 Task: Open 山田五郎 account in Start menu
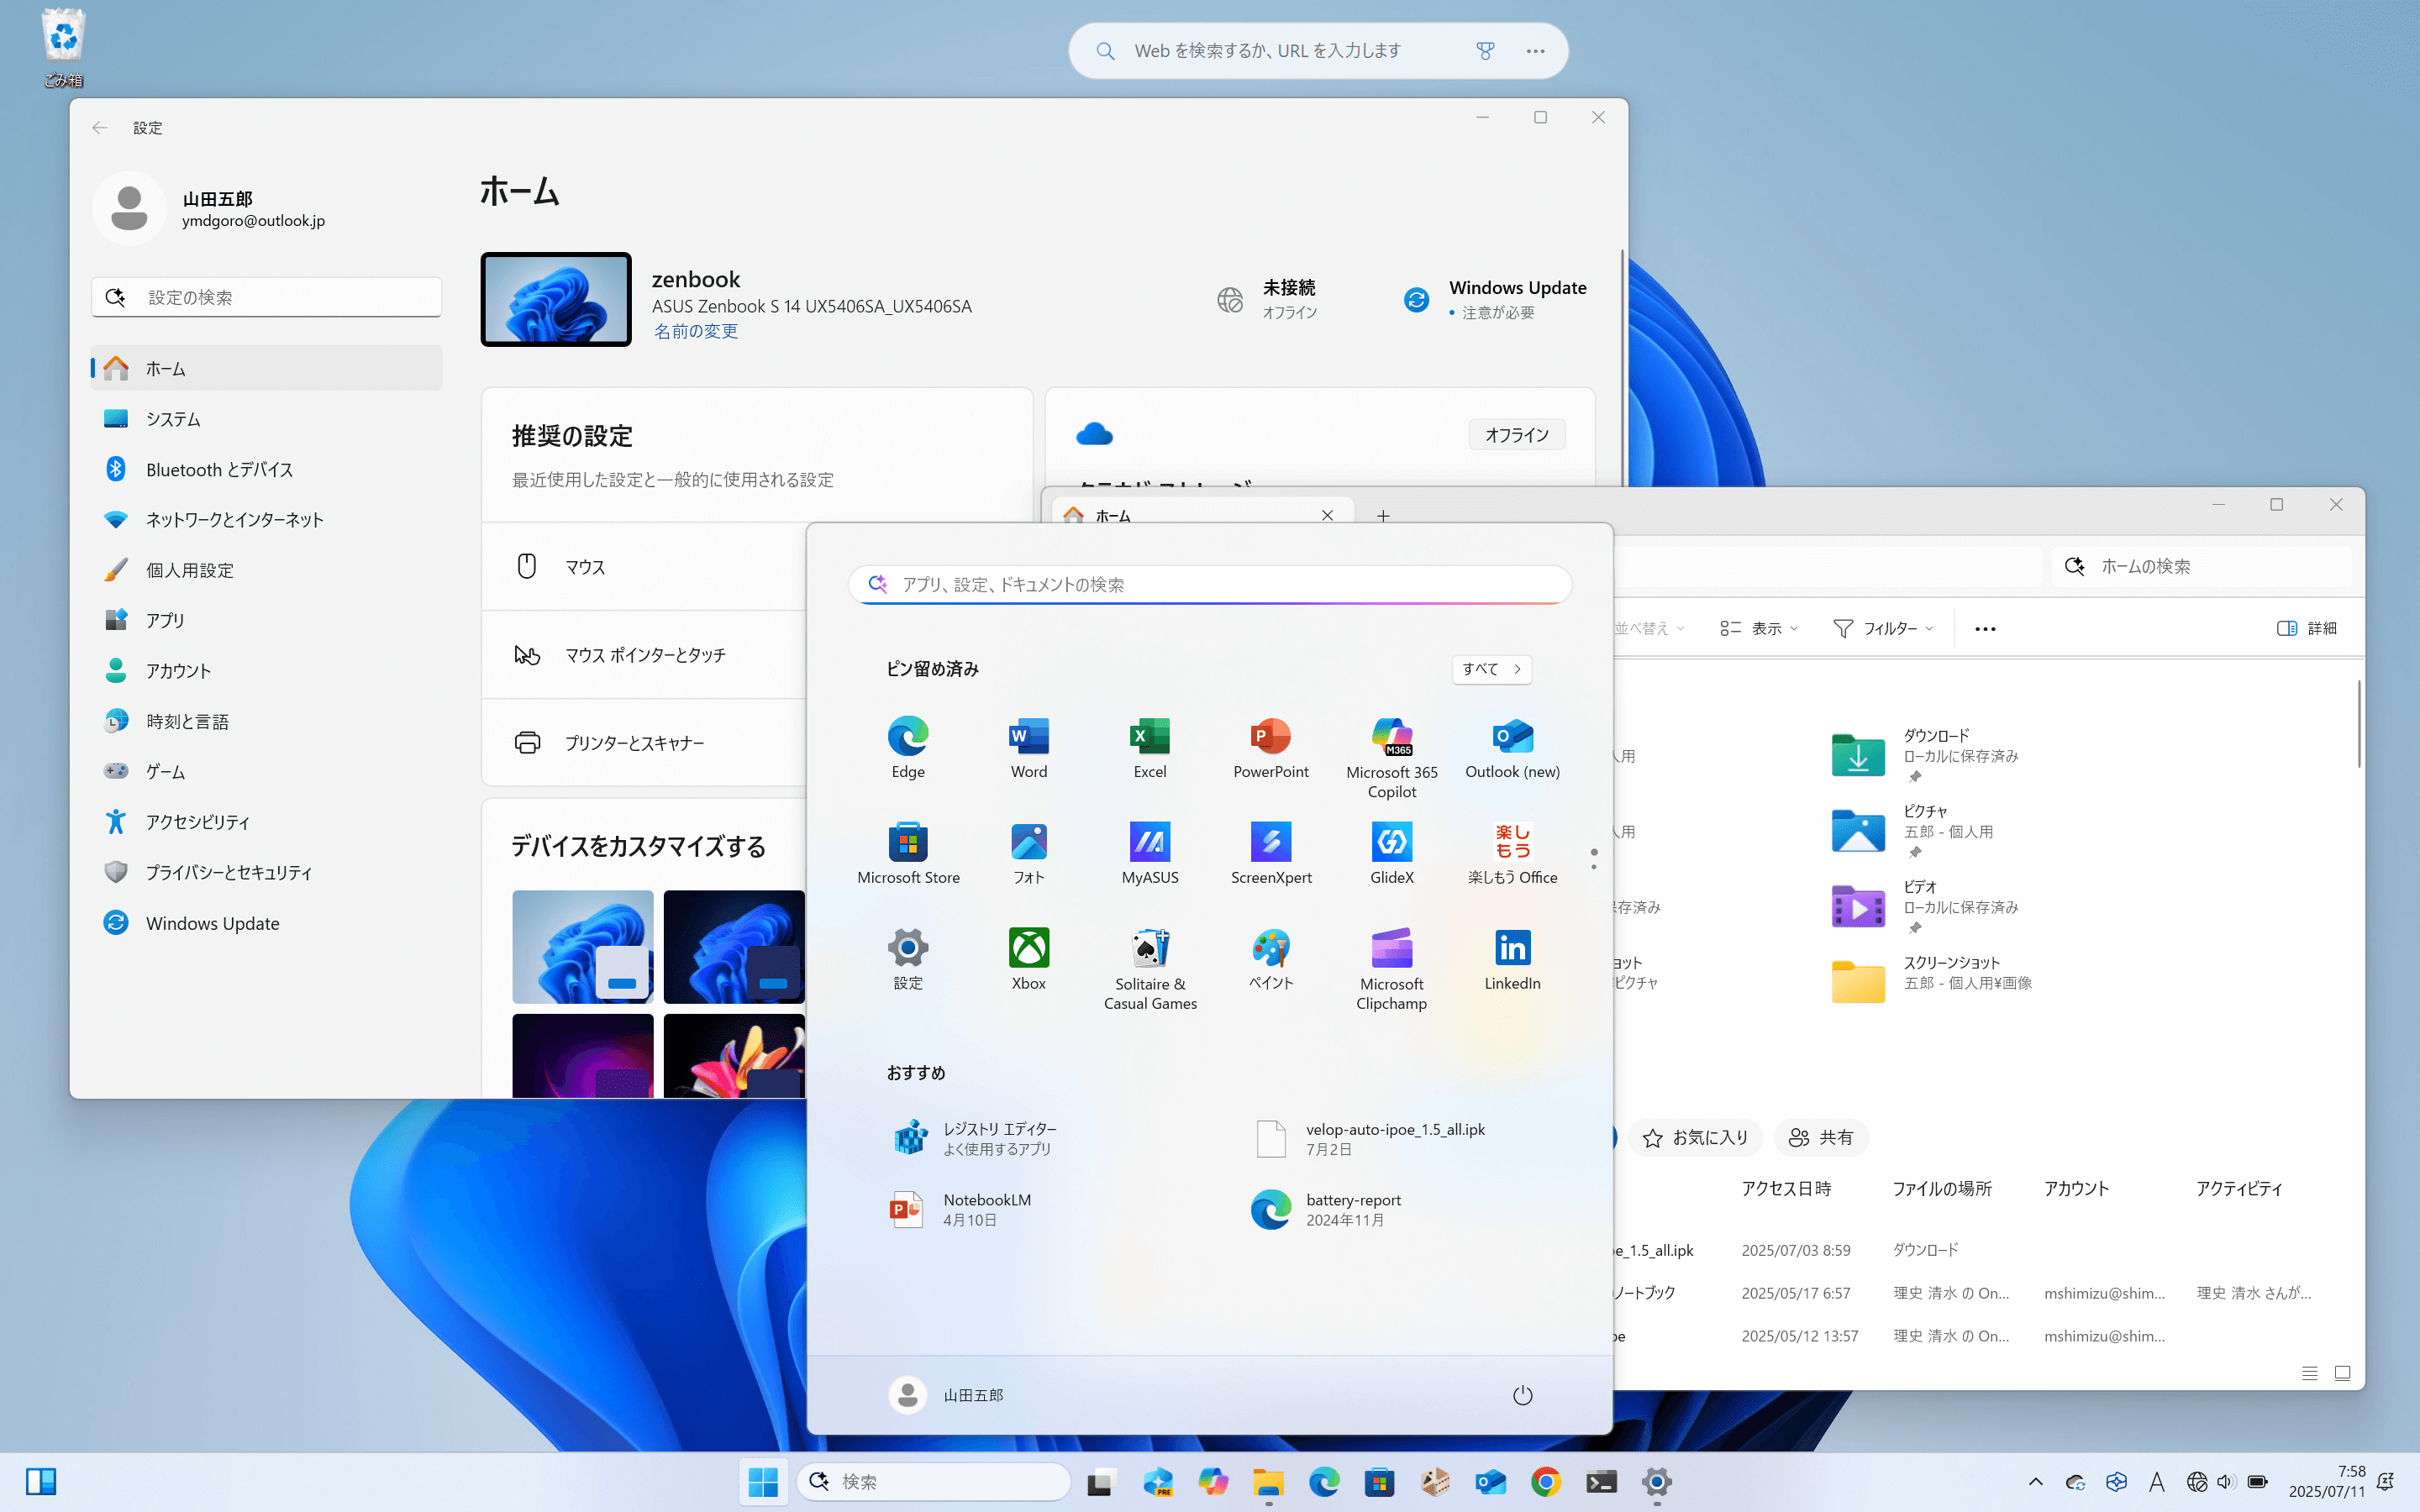click(x=946, y=1395)
